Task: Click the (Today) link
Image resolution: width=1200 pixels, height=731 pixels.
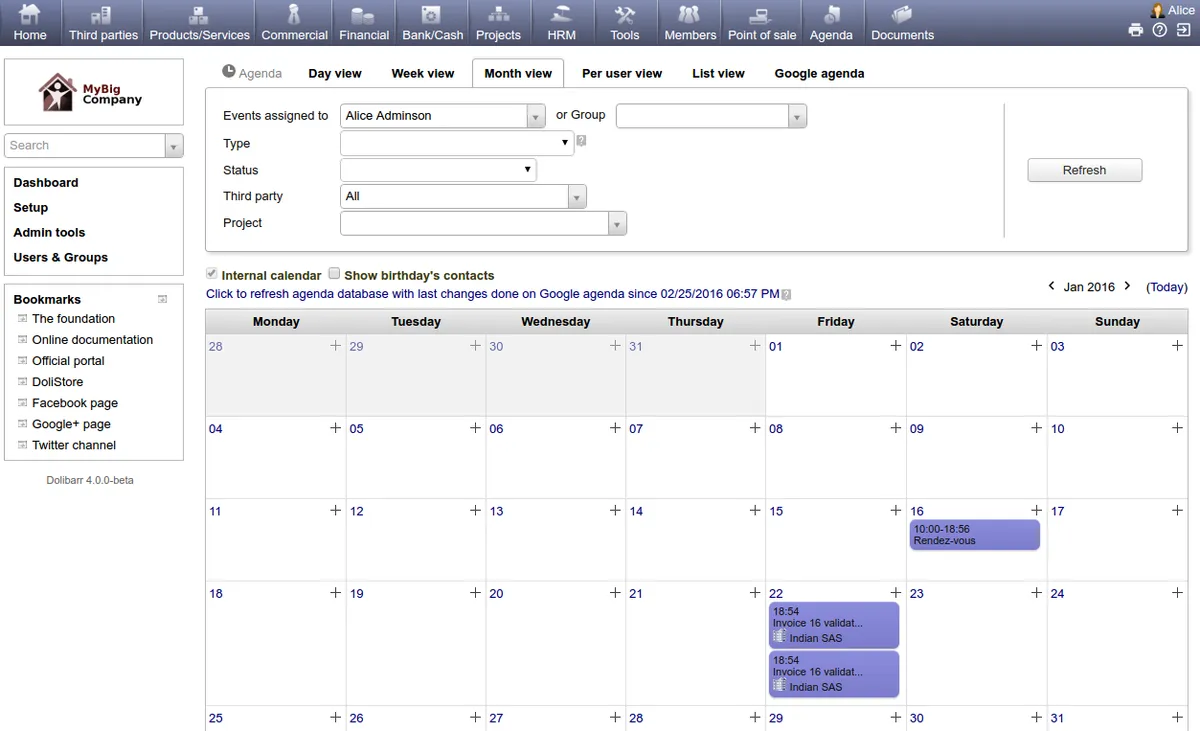Action: tap(1166, 287)
